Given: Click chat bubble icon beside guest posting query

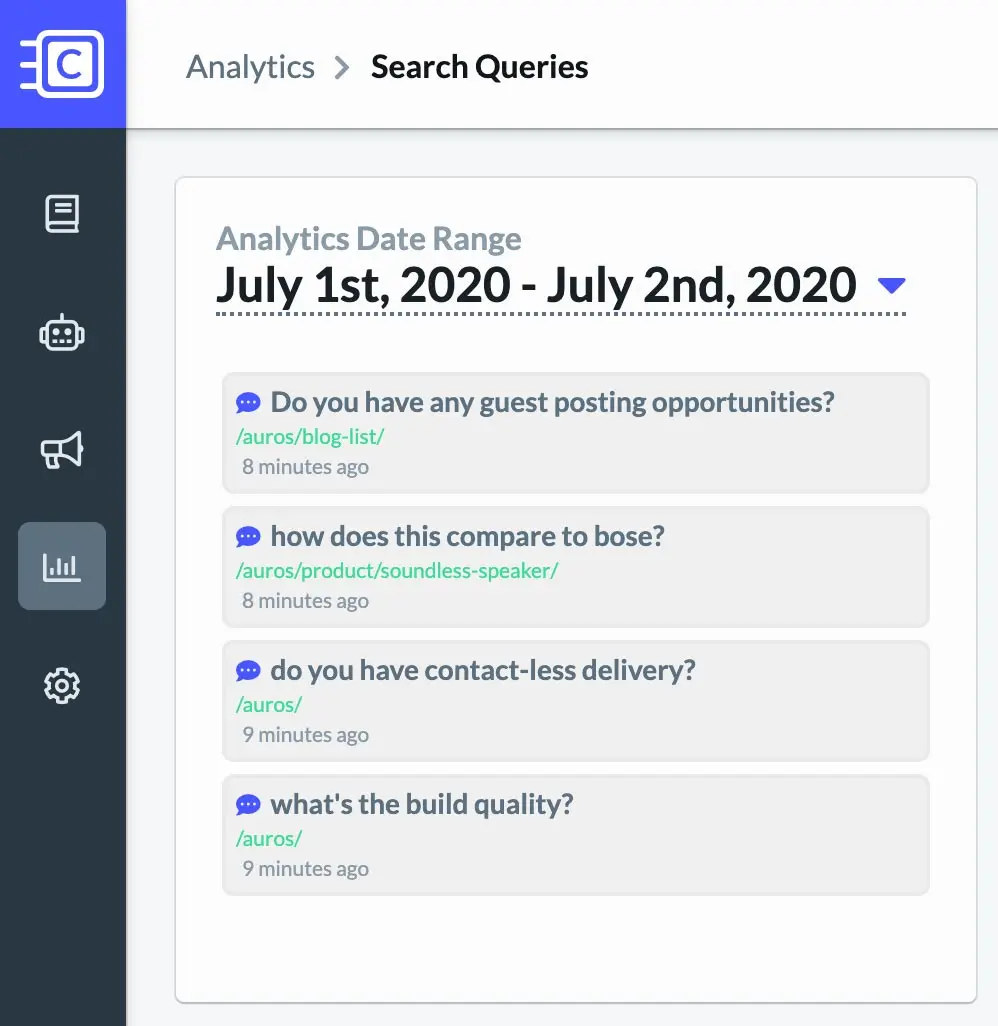Looking at the screenshot, I should (248, 403).
